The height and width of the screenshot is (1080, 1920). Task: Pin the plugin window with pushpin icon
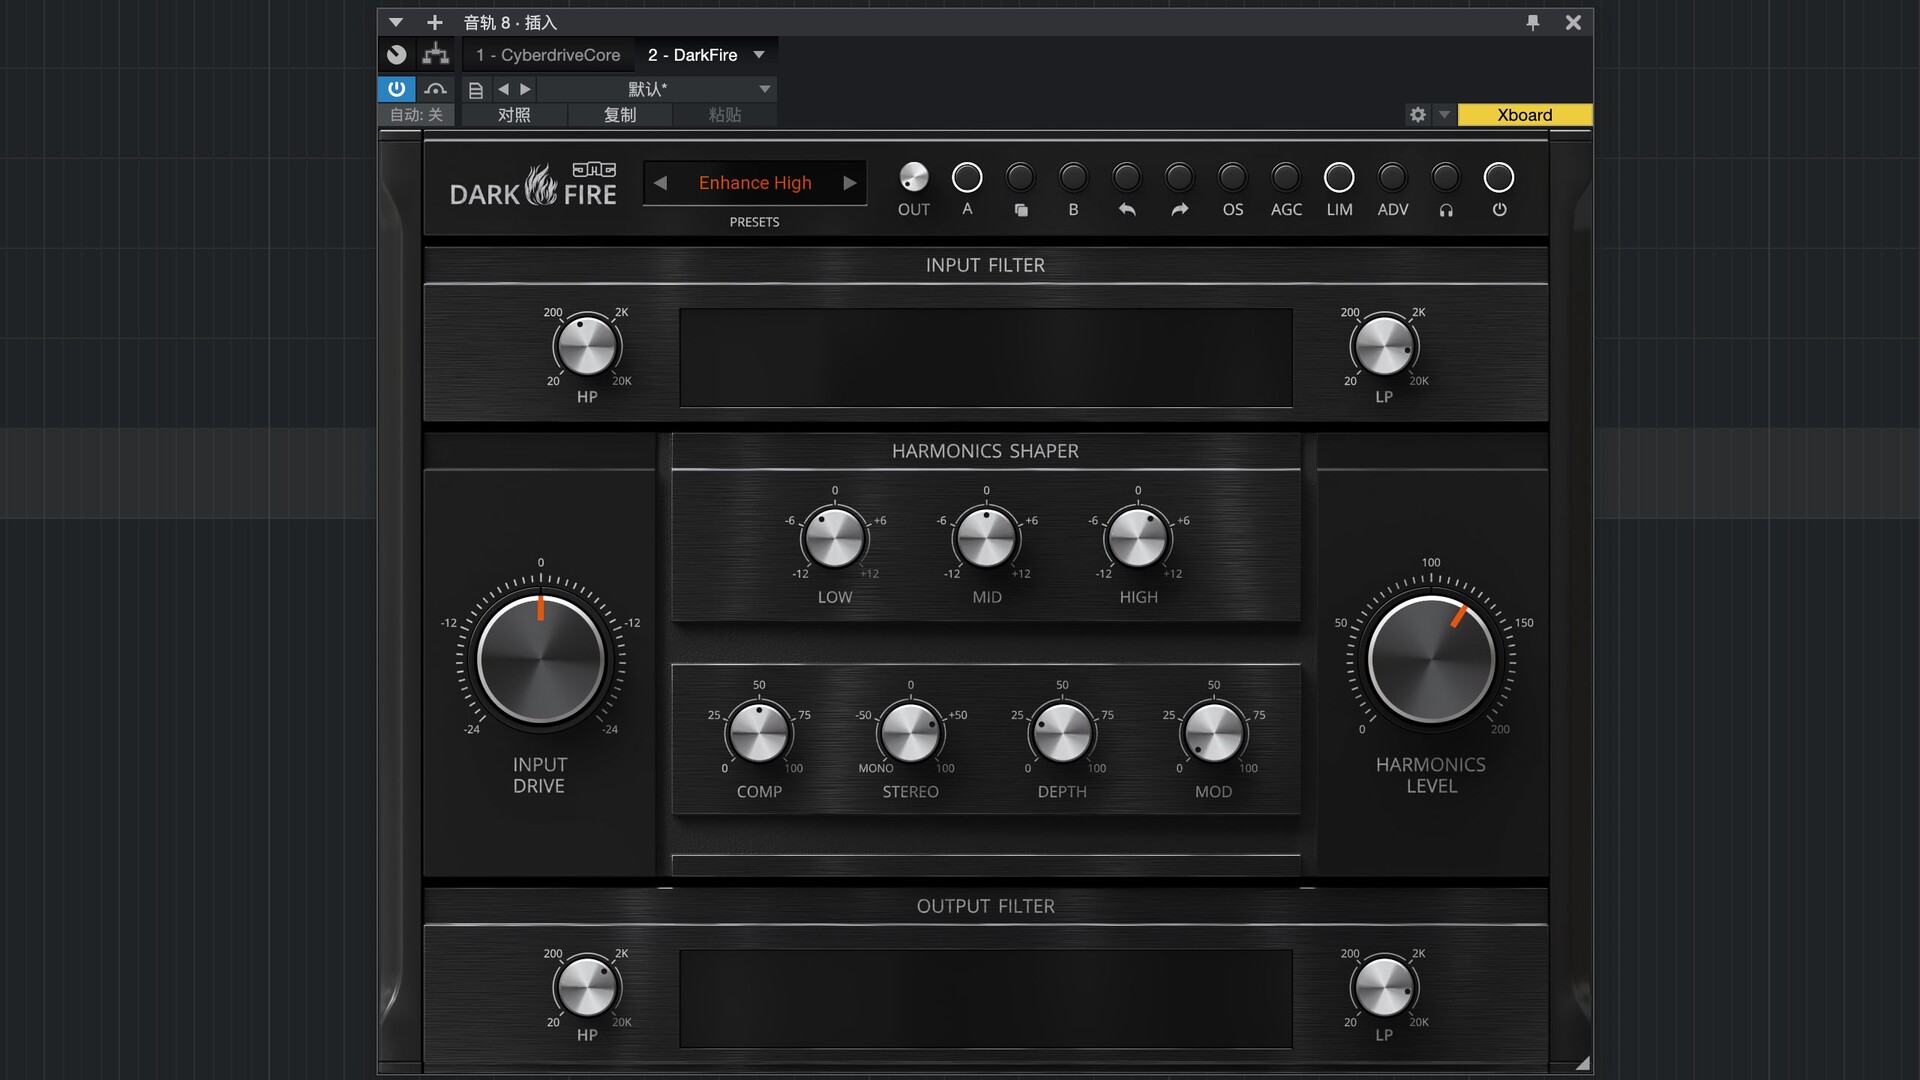point(1533,22)
